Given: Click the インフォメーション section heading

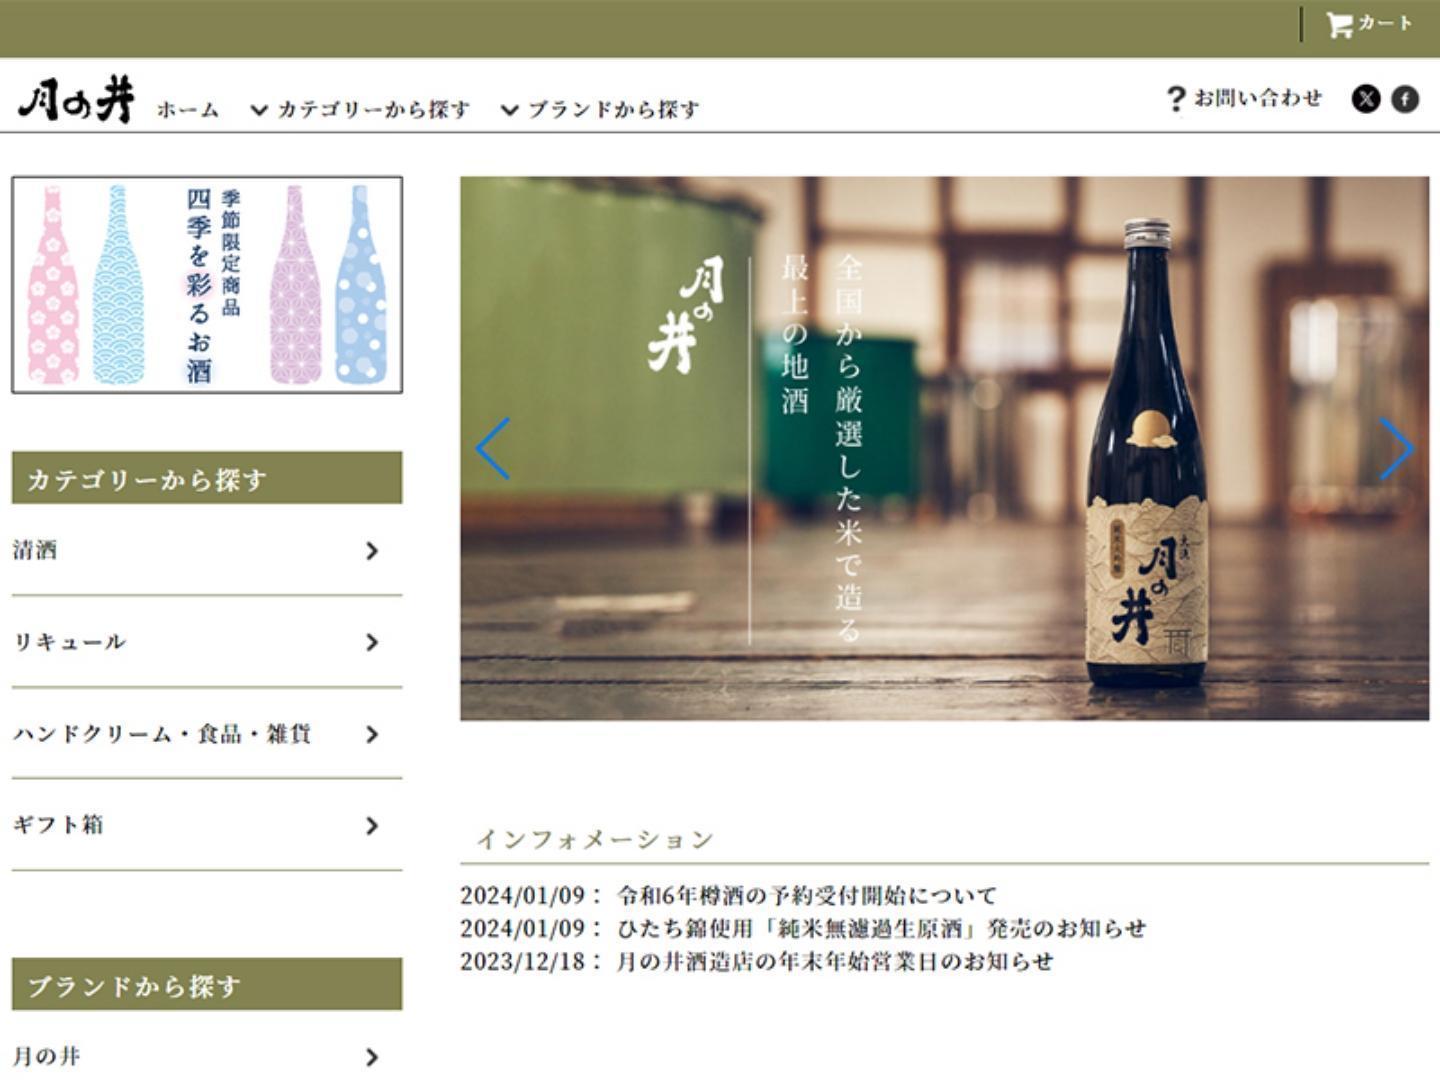Looking at the screenshot, I should pos(595,839).
